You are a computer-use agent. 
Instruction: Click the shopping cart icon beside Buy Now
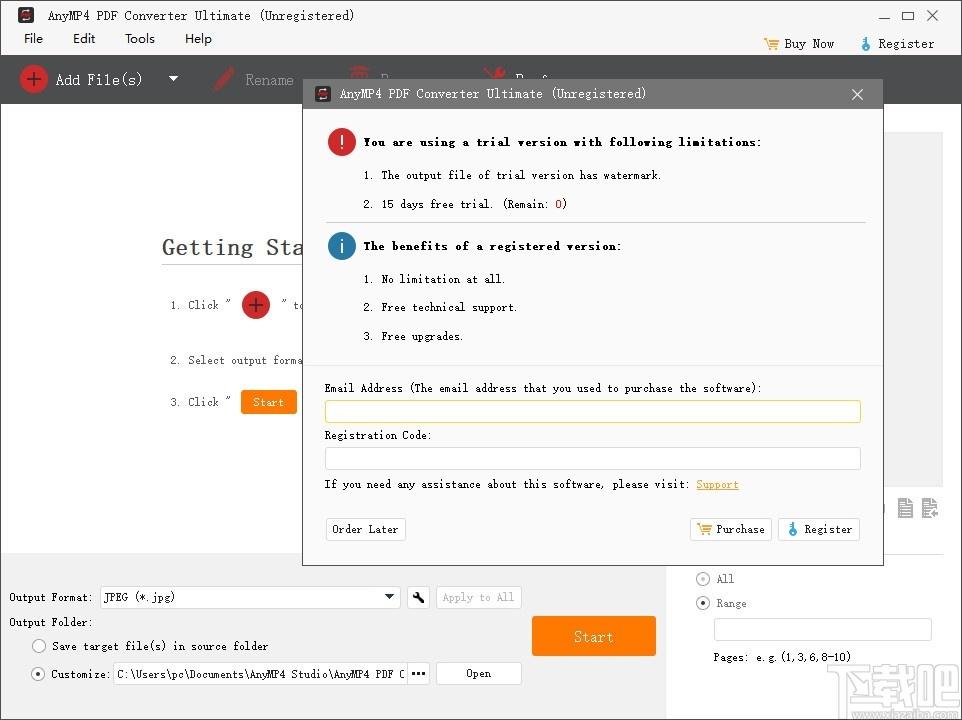771,44
